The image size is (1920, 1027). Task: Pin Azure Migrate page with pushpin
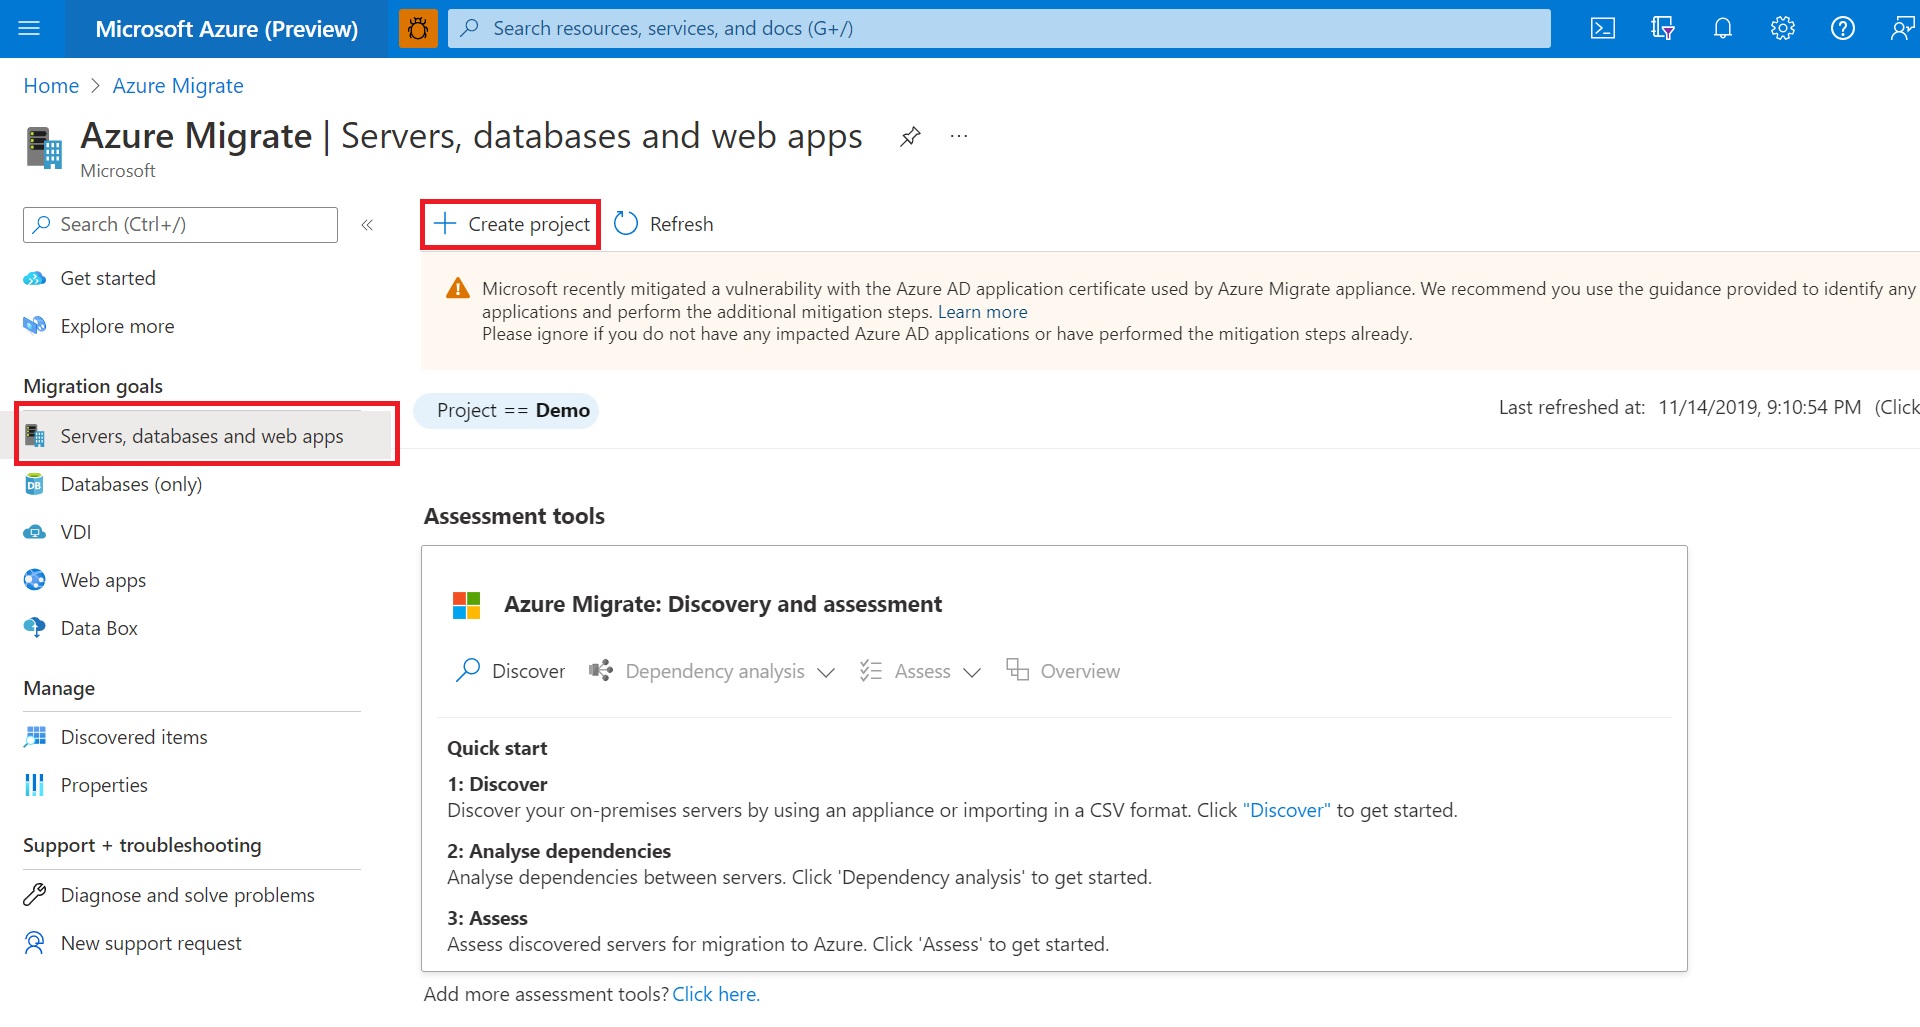(910, 136)
